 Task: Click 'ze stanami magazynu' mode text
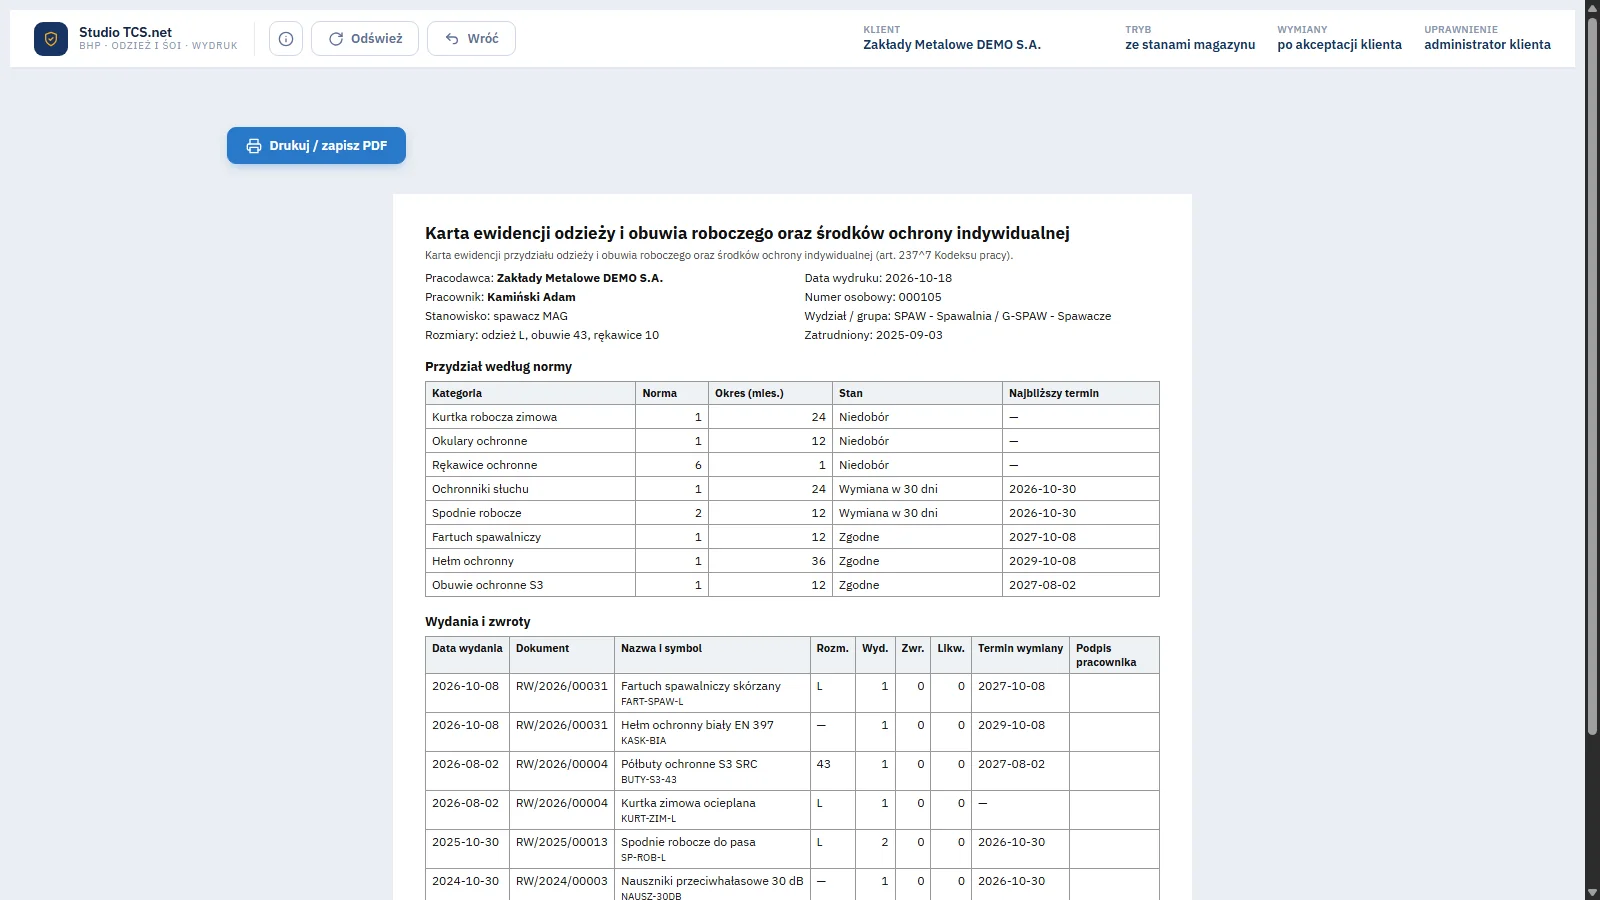tap(1190, 45)
